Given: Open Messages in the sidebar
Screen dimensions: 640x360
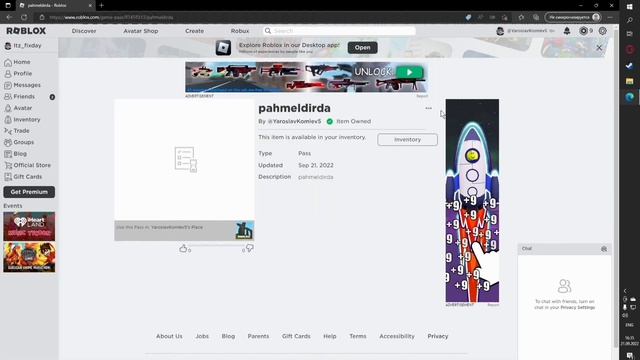Looking at the screenshot, I should (22, 85).
